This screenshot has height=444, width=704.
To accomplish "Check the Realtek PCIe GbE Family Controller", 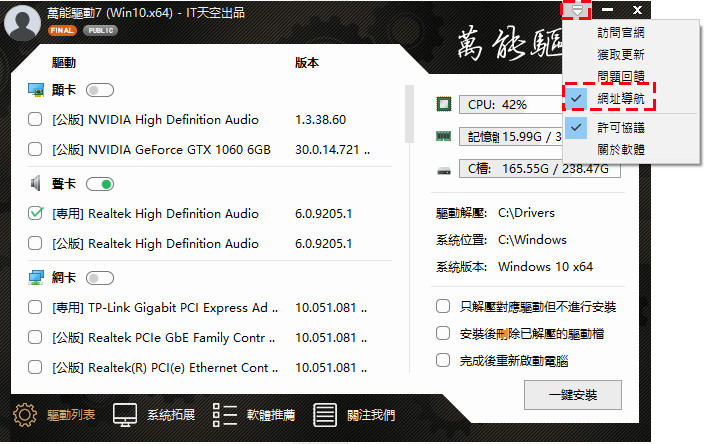I will click(x=35, y=337).
